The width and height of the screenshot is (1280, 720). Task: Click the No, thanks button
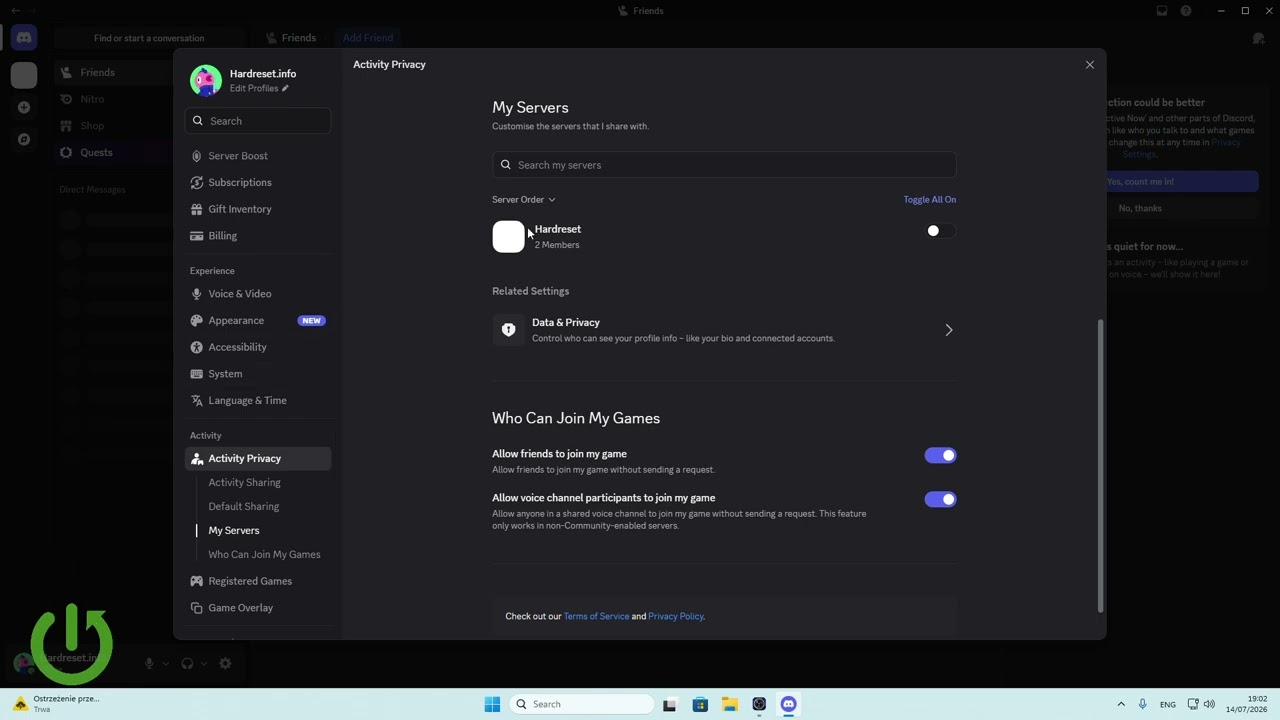click(1182, 208)
